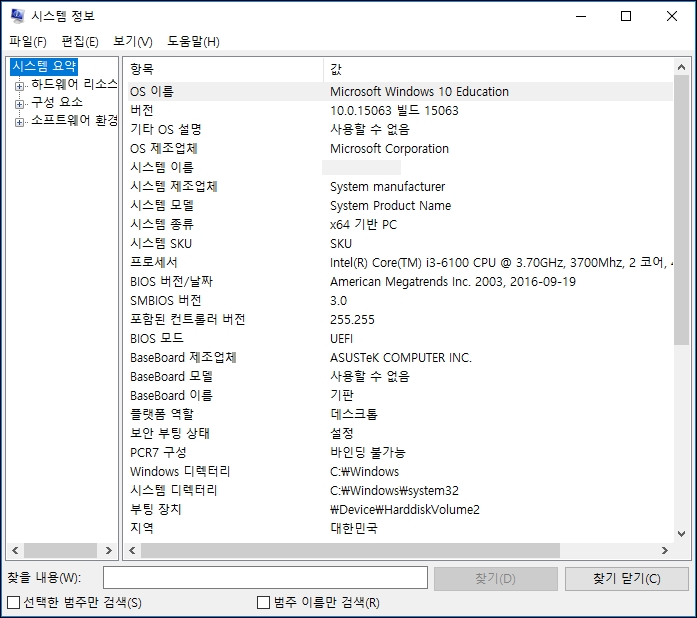The width and height of the screenshot is (697, 618).
Task: Select the 시스템 이름 row
Action: pyautogui.click(x=400, y=168)
